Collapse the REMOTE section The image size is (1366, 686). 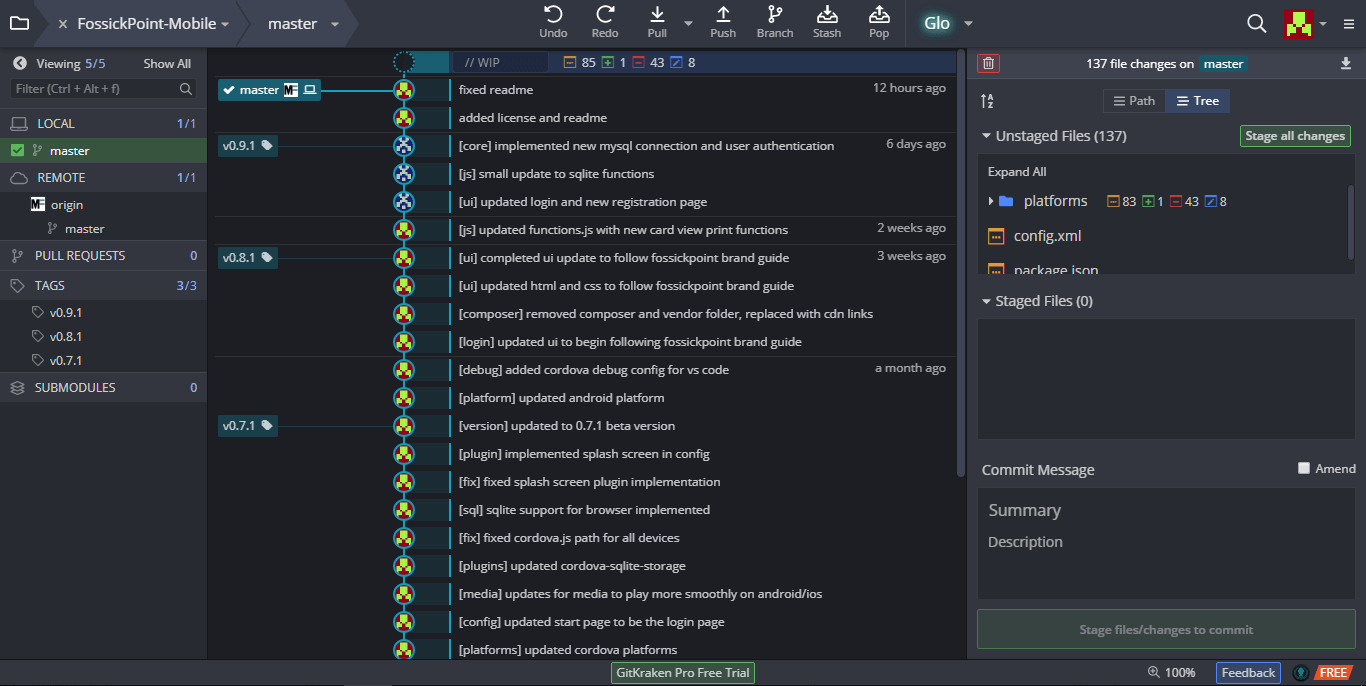click(x=104, y=177)
